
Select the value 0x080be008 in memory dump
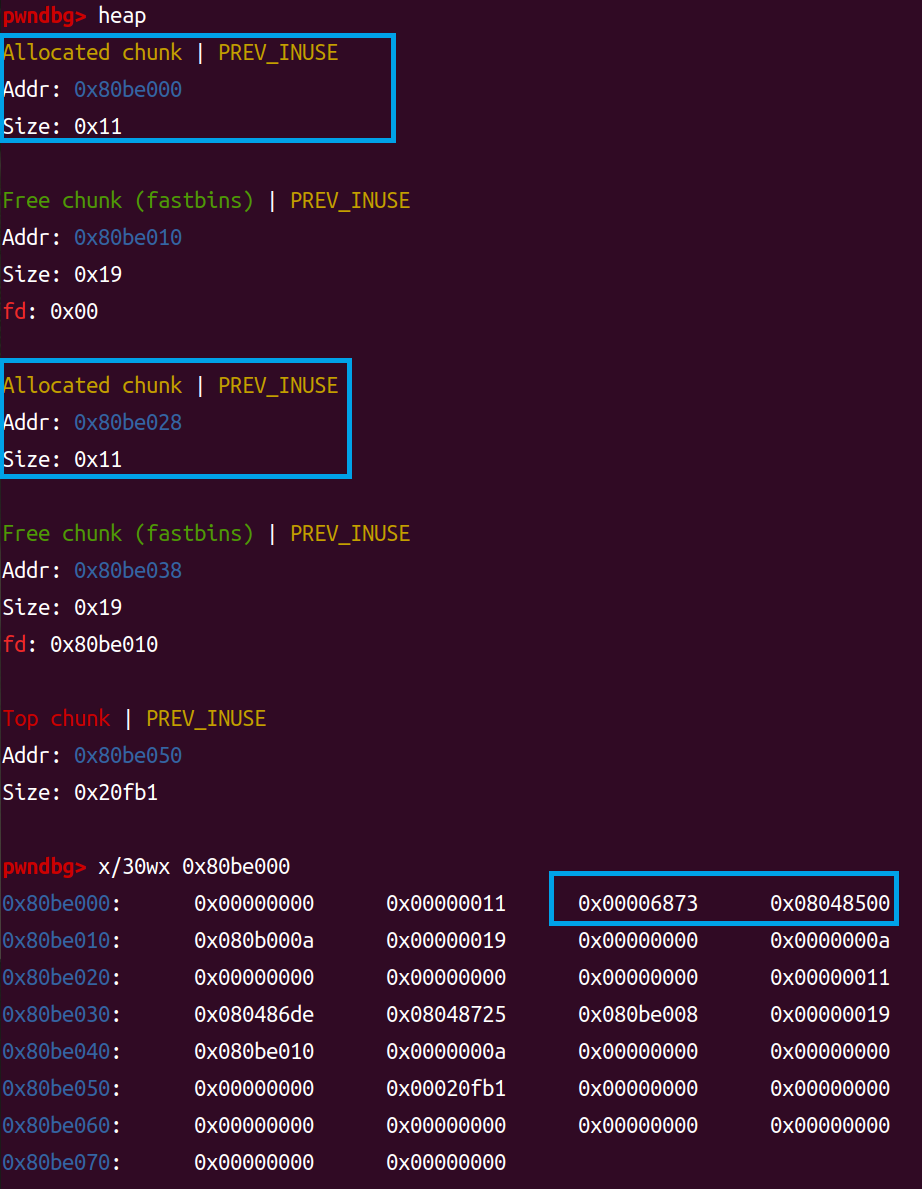click(638, 1015)
